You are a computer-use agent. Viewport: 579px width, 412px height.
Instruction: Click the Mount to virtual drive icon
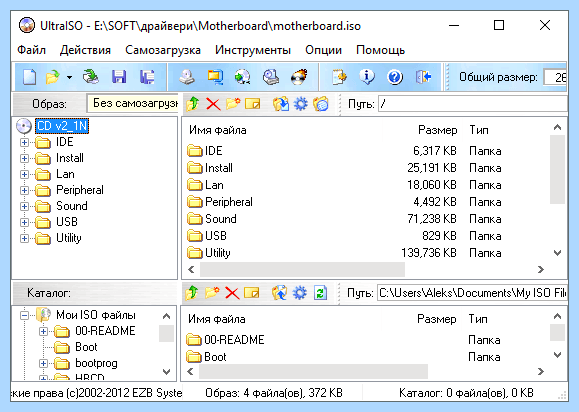tap(271, 77)
